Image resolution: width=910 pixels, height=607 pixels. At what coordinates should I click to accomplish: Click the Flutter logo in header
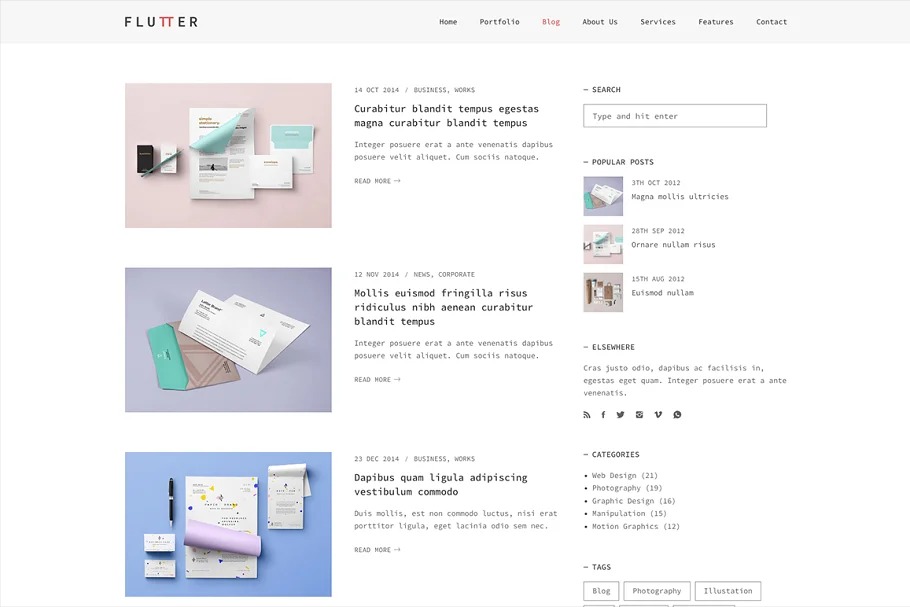(x=161, y=22)
